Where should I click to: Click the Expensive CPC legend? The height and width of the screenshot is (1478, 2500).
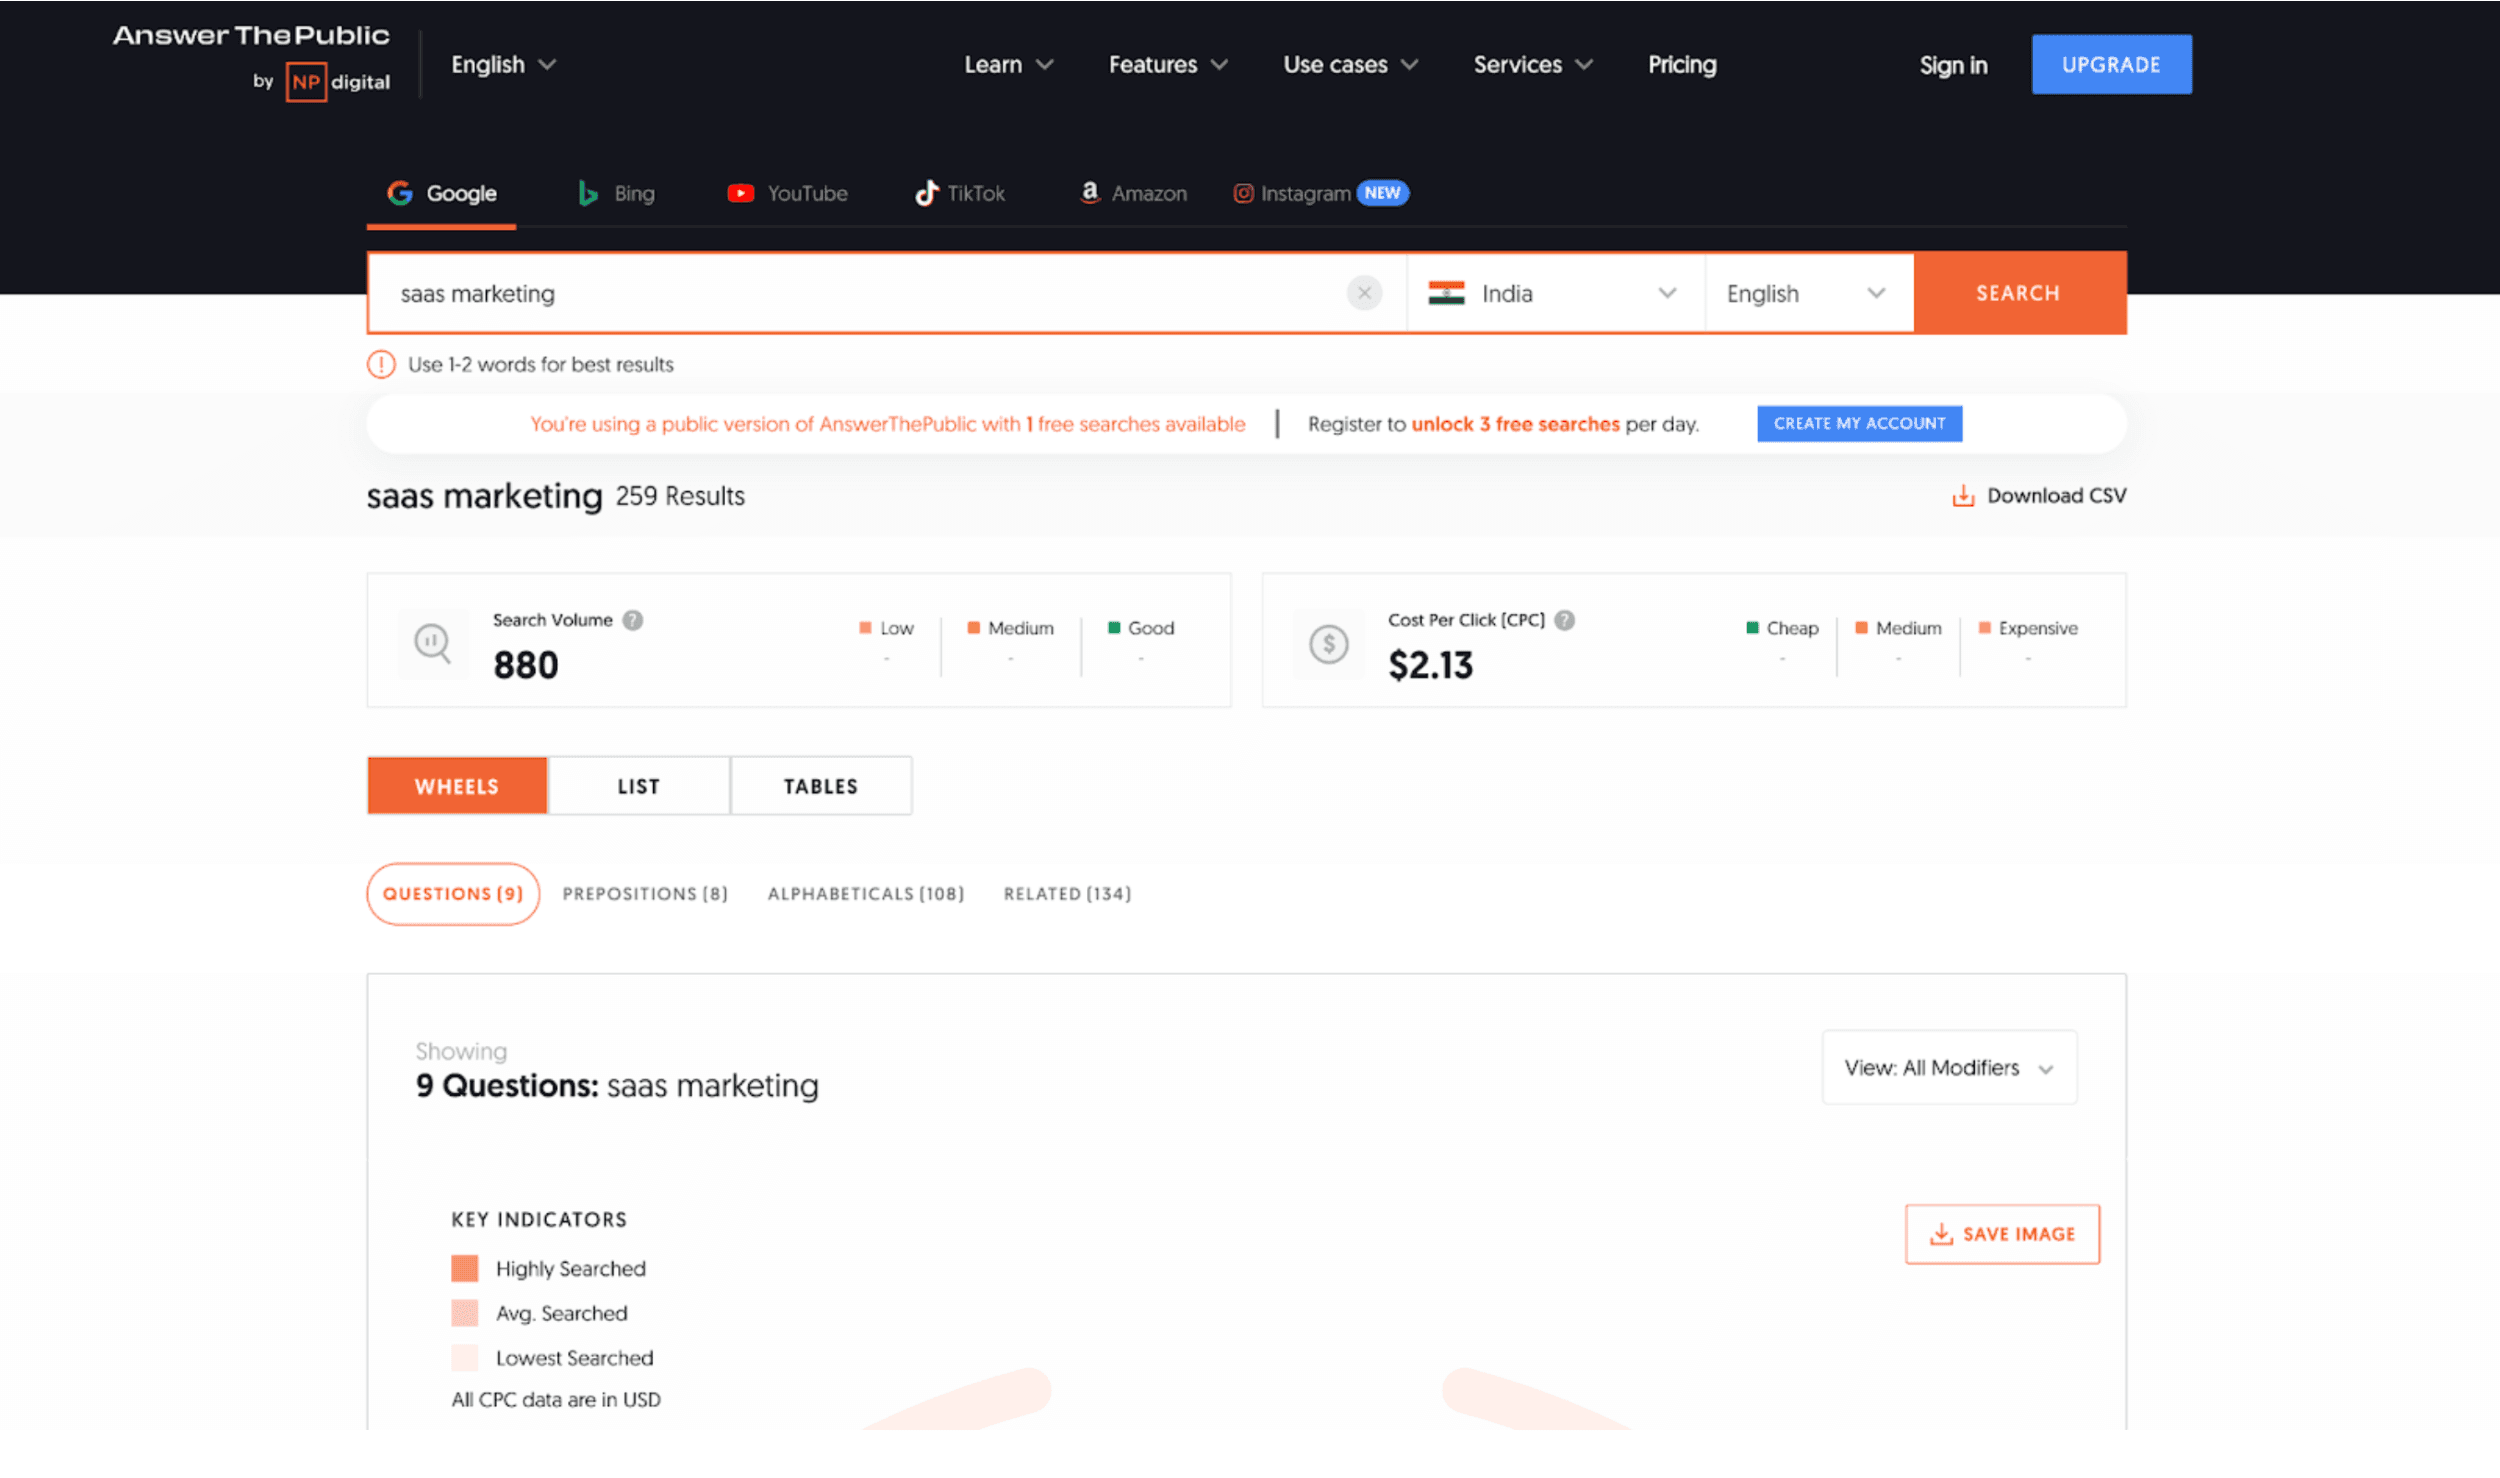pyautogui.click(x=2028, y=628)
